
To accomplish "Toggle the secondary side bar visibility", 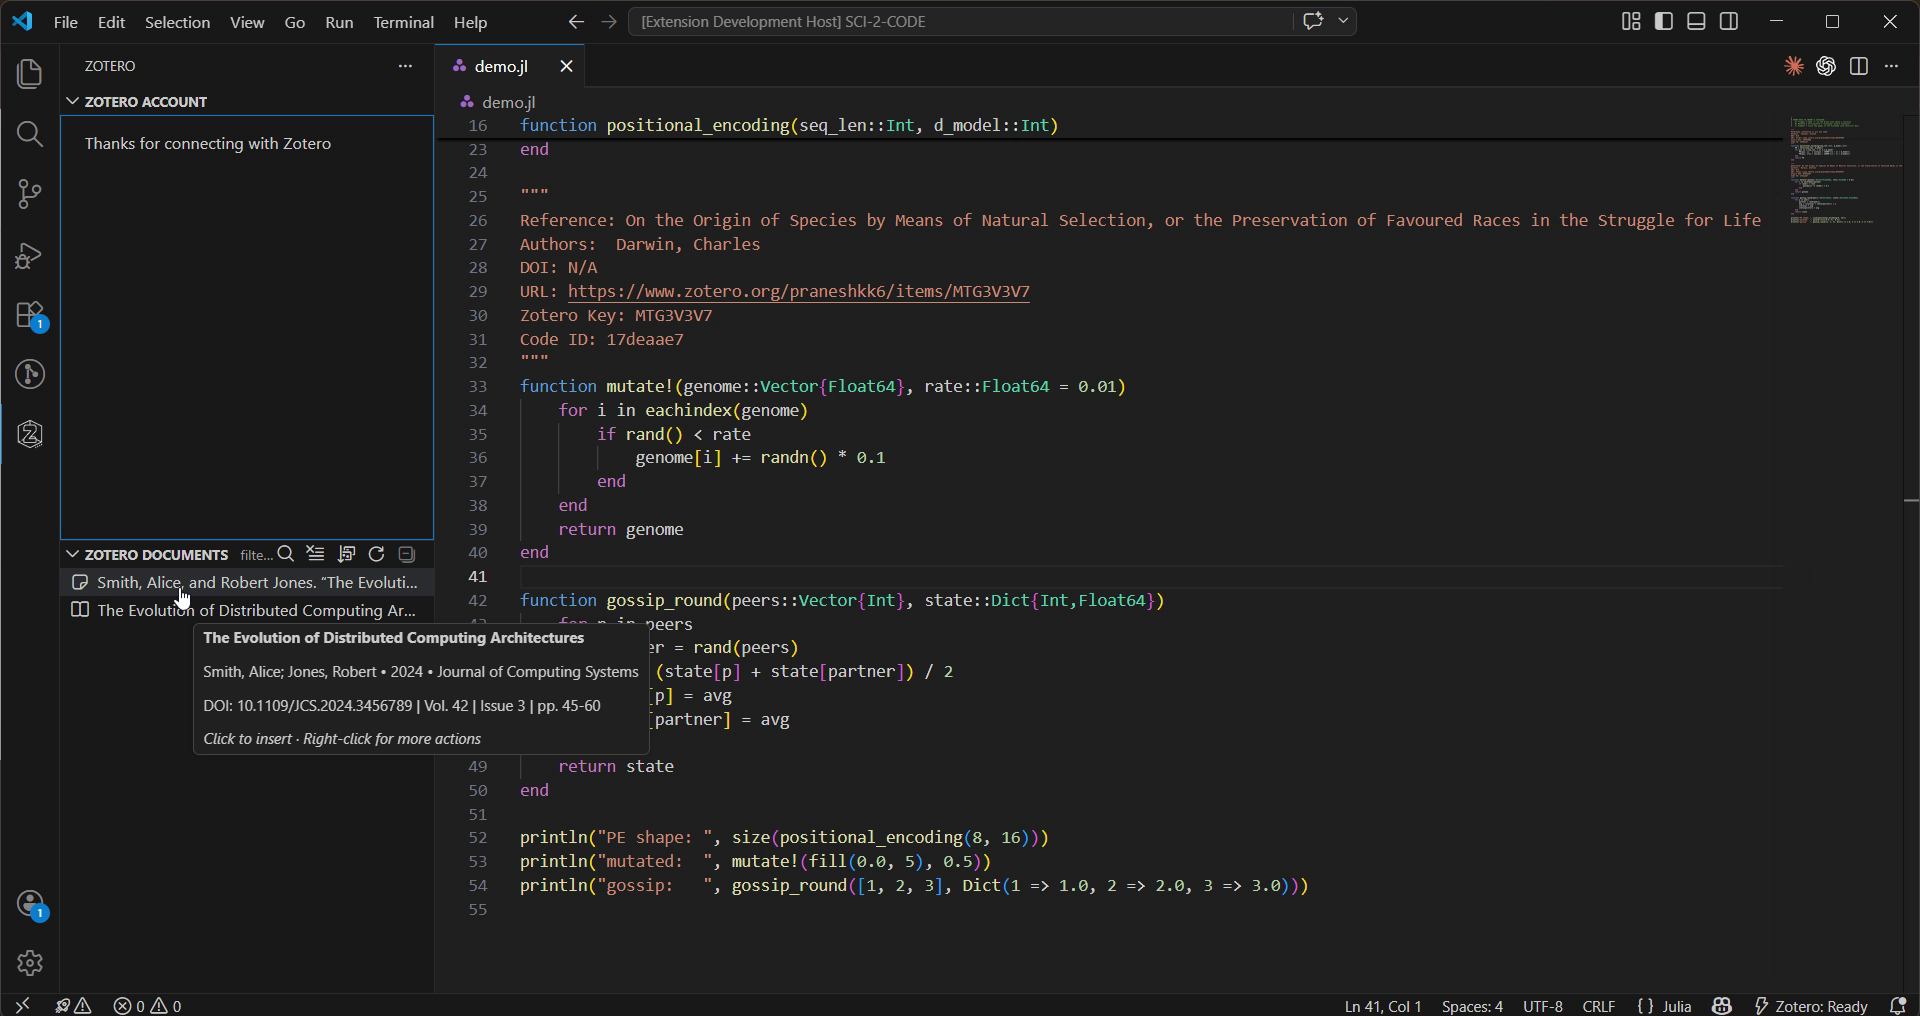I will (1729, 21).
